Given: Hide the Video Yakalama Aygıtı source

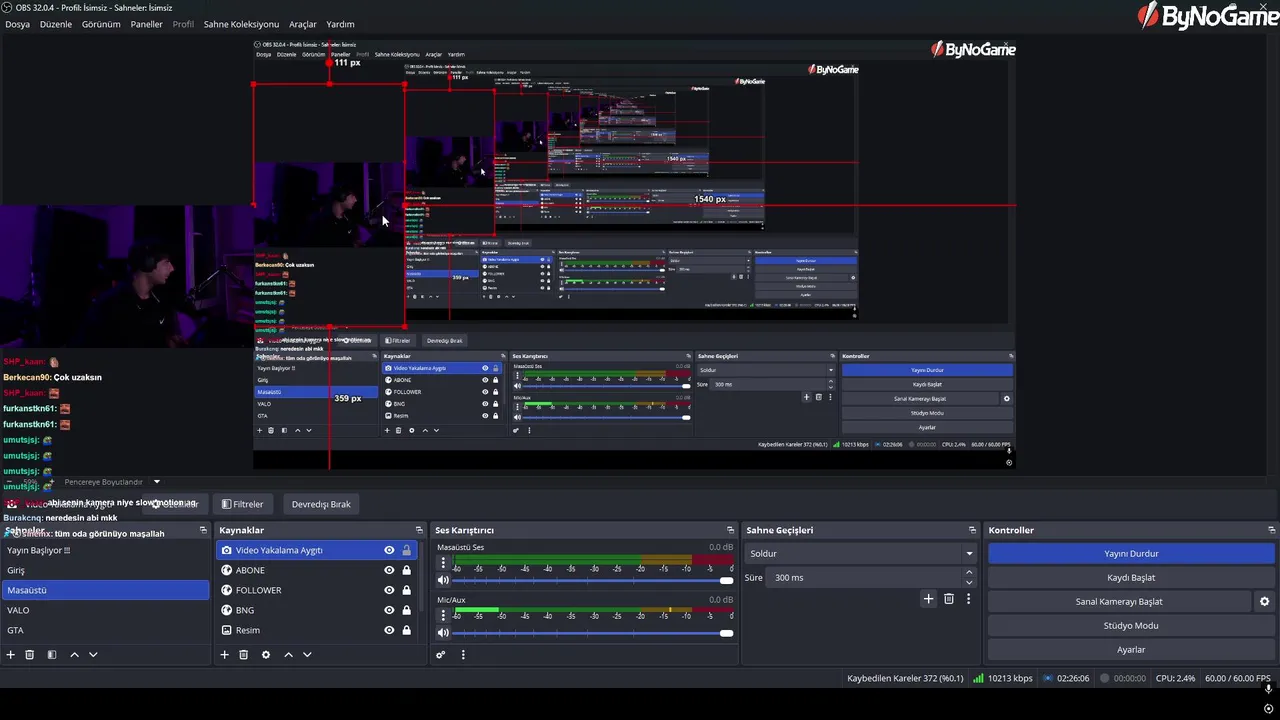Looking at the screenshot, I should pyautogui.click(x=389, y=550).
